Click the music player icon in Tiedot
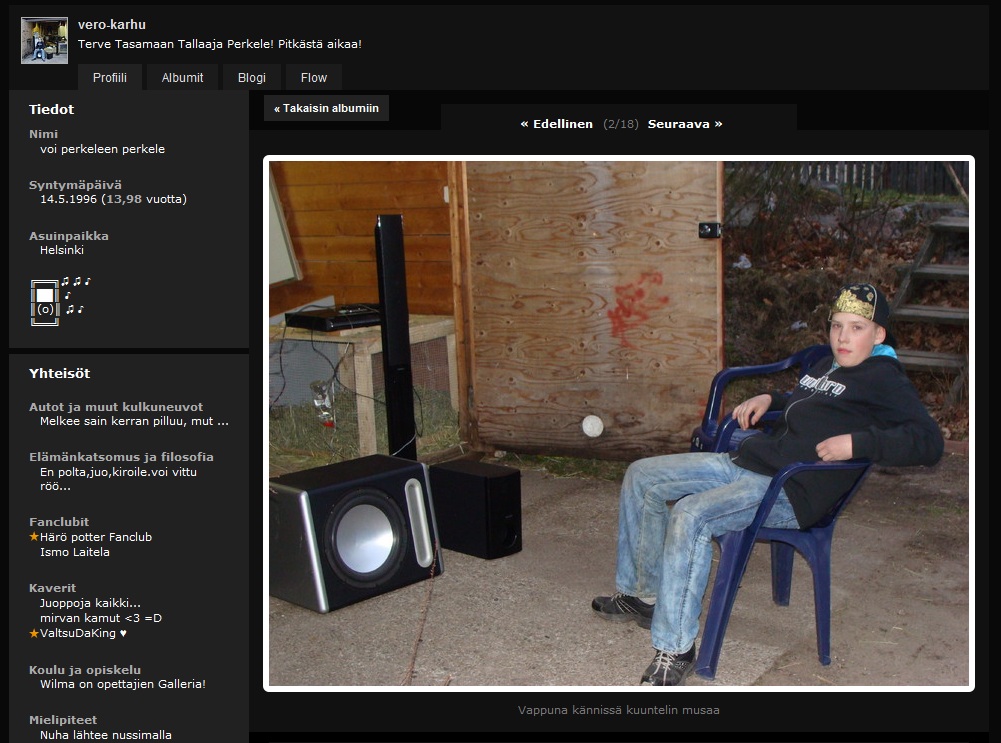Screen dimensions: 1001x743 click(61, 301)
